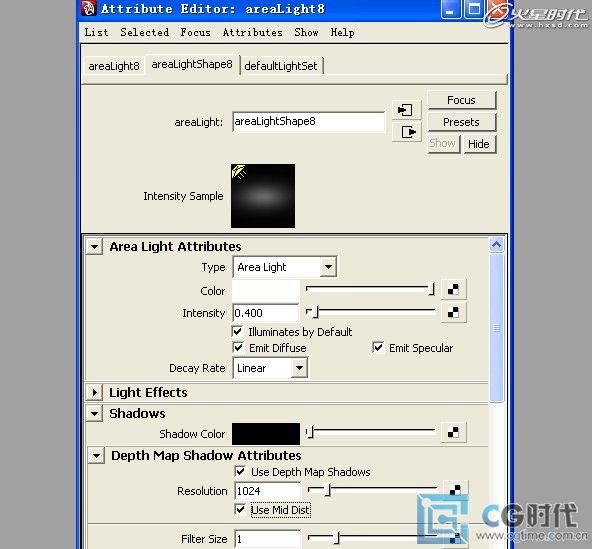Click the output connection arrow icon

[406, 132]
